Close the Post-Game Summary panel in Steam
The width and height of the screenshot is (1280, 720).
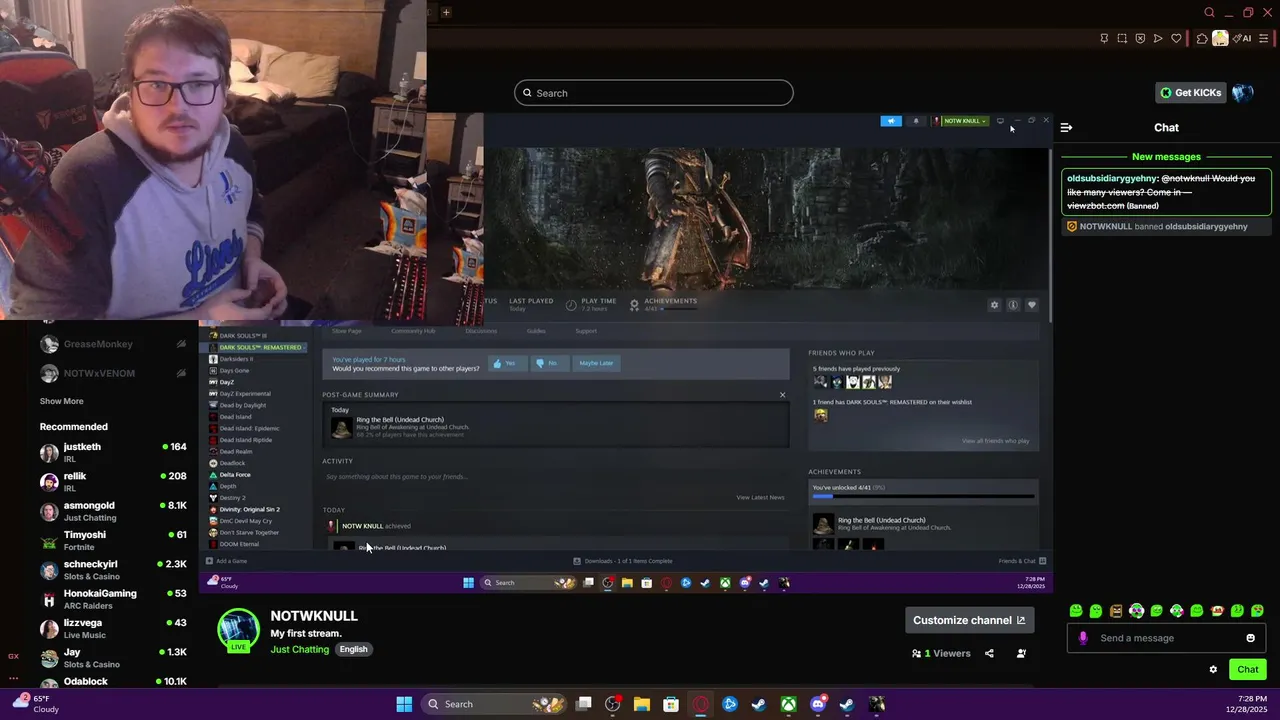pos(782,395)
